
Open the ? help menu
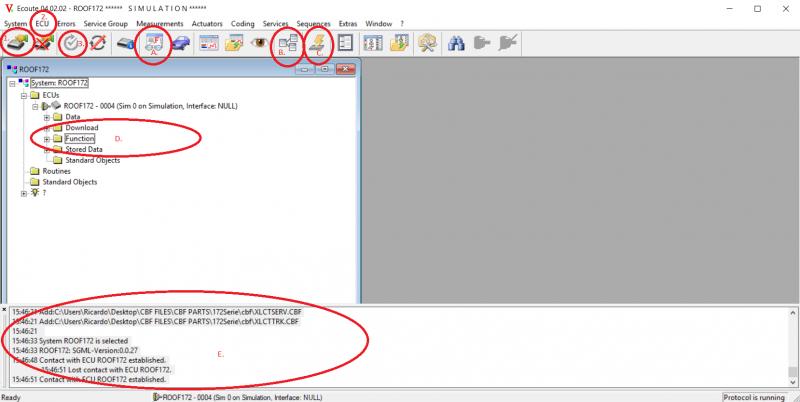point(402,23)
